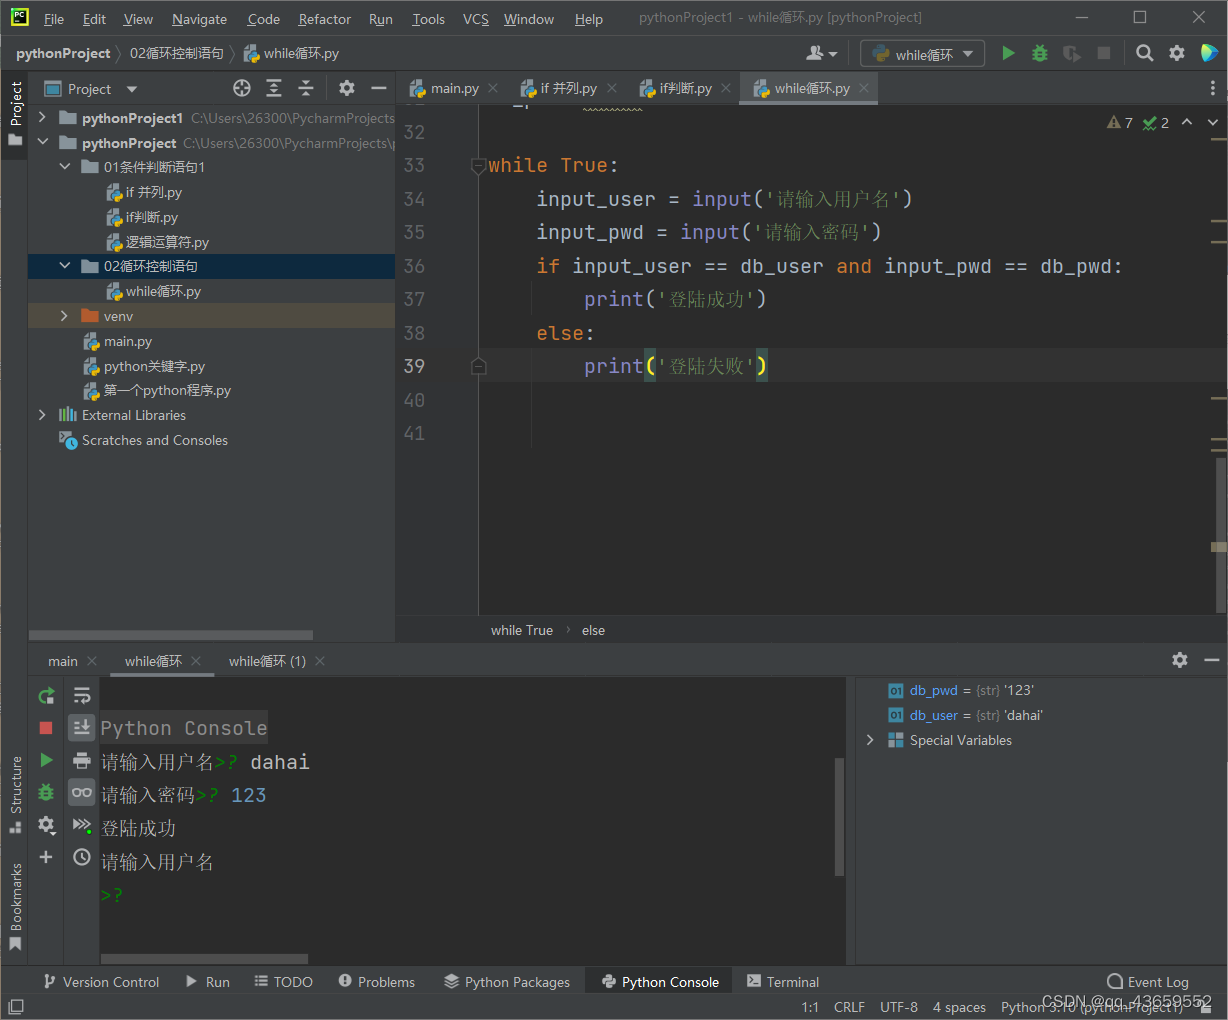
Task: Click the 'while True' breadcrumb
Action: click(x=521, y=630)
